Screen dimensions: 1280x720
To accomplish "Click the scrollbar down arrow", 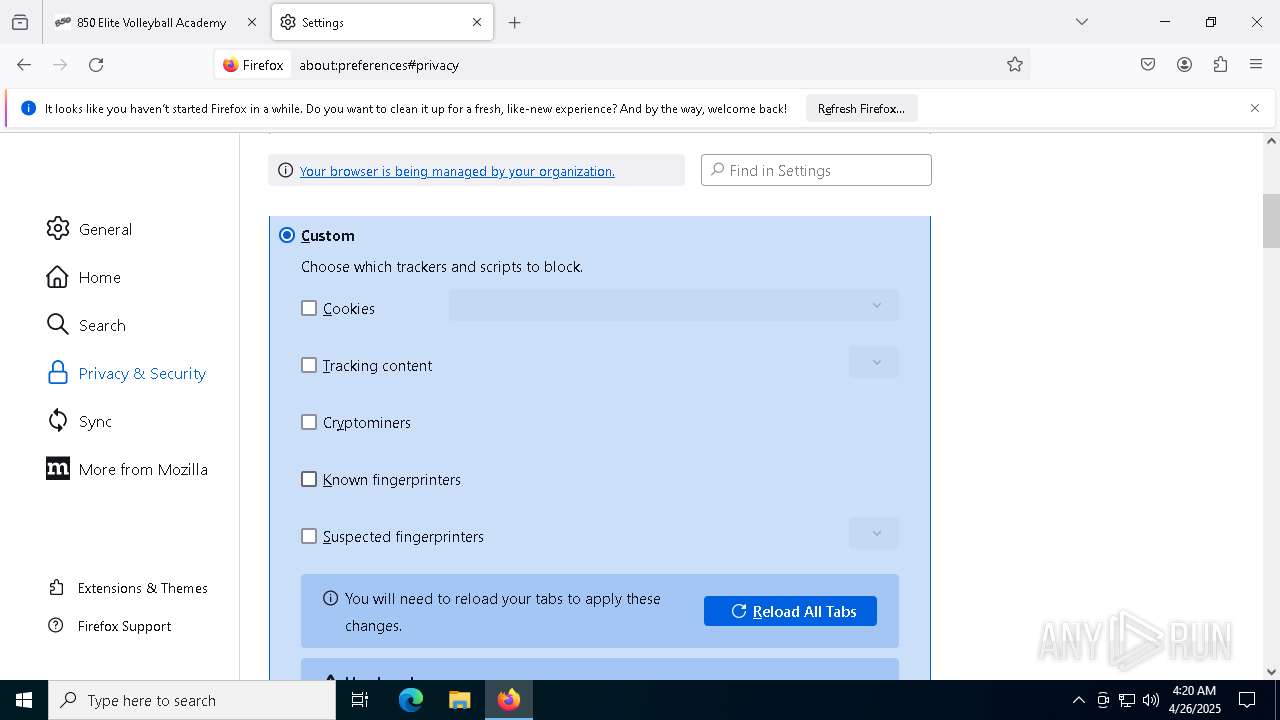I will [1271, 672].
